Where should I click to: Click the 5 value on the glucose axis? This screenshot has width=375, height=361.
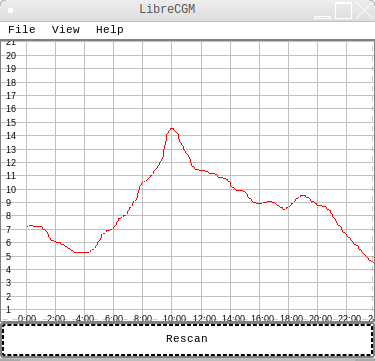(x=8, y=257)
